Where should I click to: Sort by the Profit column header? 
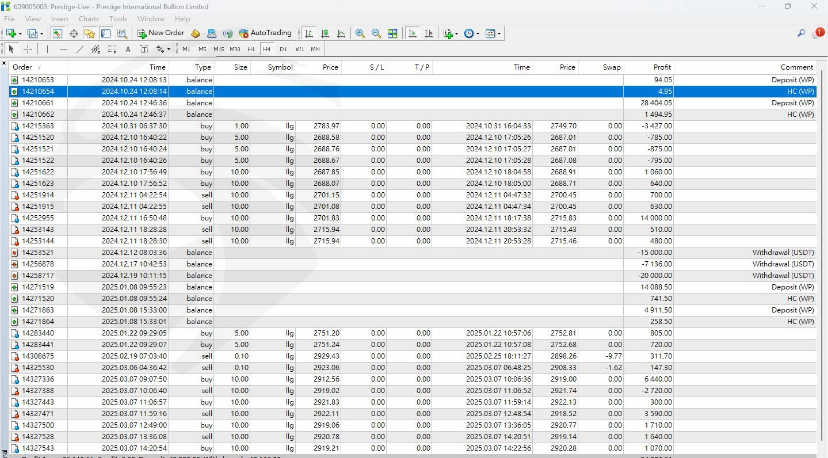661,67
